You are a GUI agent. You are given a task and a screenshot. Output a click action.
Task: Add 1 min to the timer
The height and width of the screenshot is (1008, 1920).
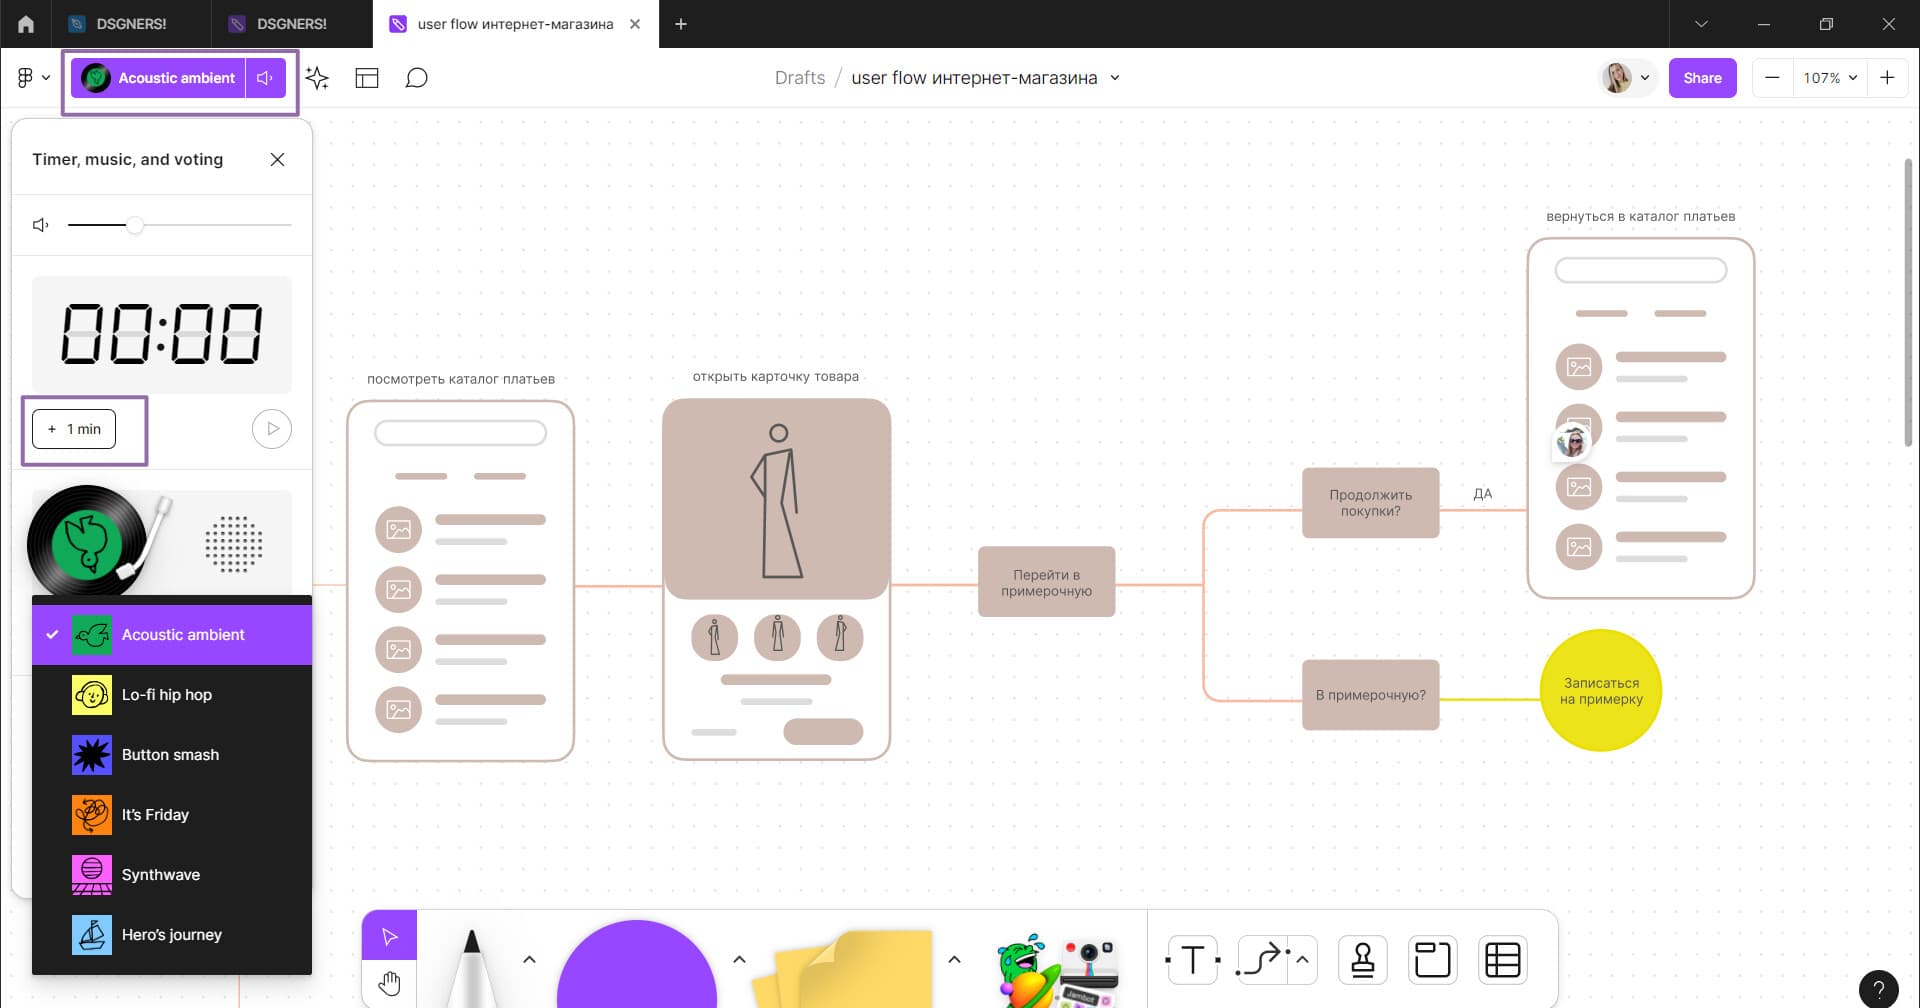pos(74,429)
